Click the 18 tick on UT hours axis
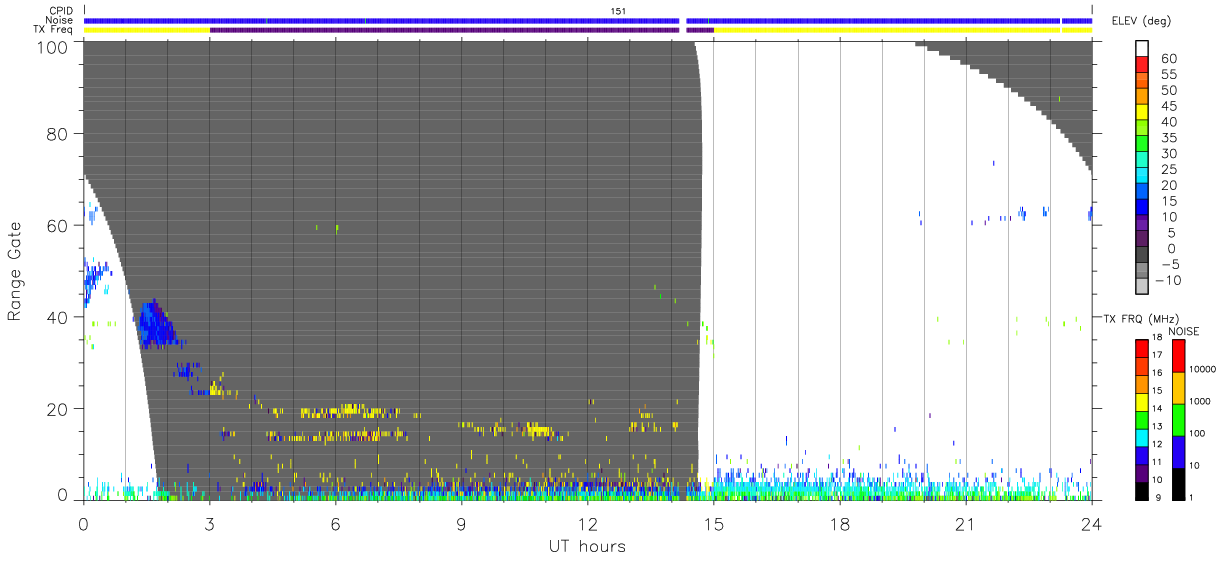The height and width of the screenshot is (567, 1228). click(x=839, y=523)
